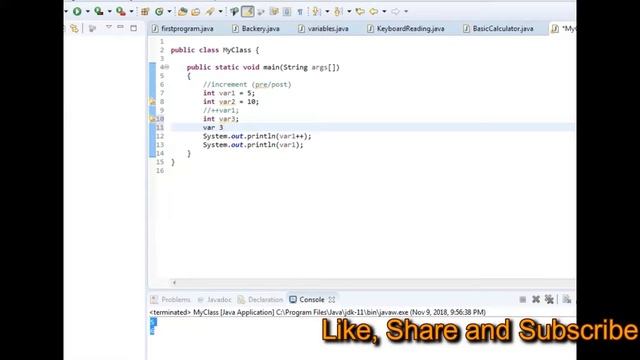Switch to the KeyboardReading.java tab
The height and width of the screenshot is (360, 640).
(x=406, y=29)
